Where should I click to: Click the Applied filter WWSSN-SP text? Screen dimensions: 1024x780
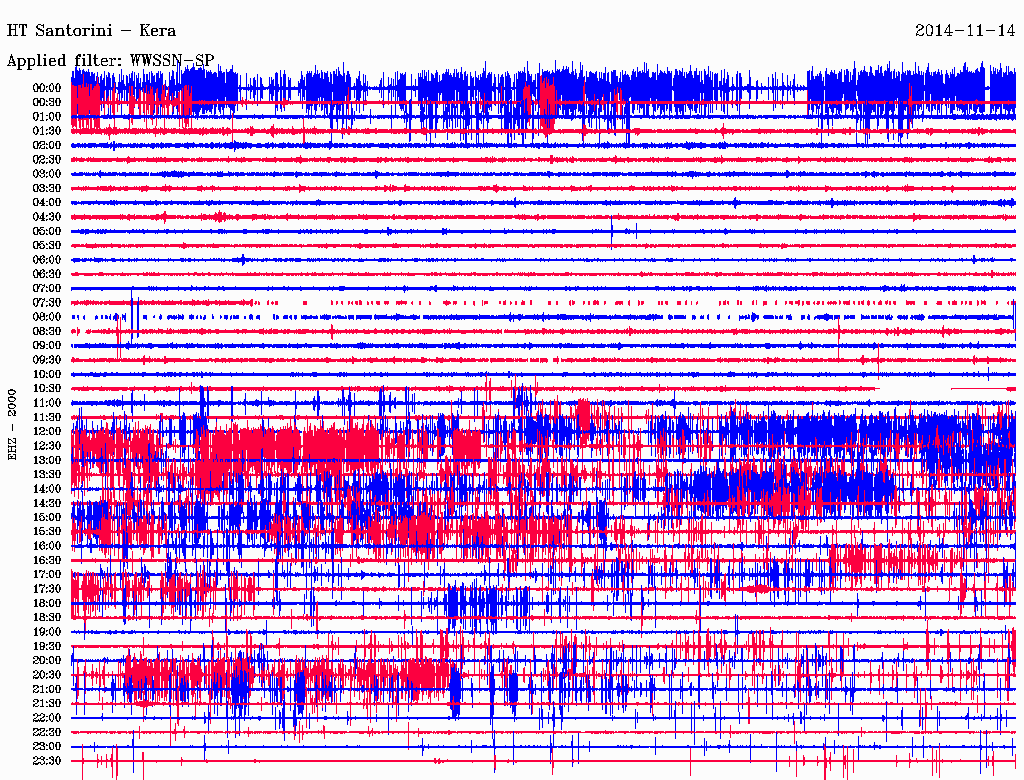click(111, 61)
